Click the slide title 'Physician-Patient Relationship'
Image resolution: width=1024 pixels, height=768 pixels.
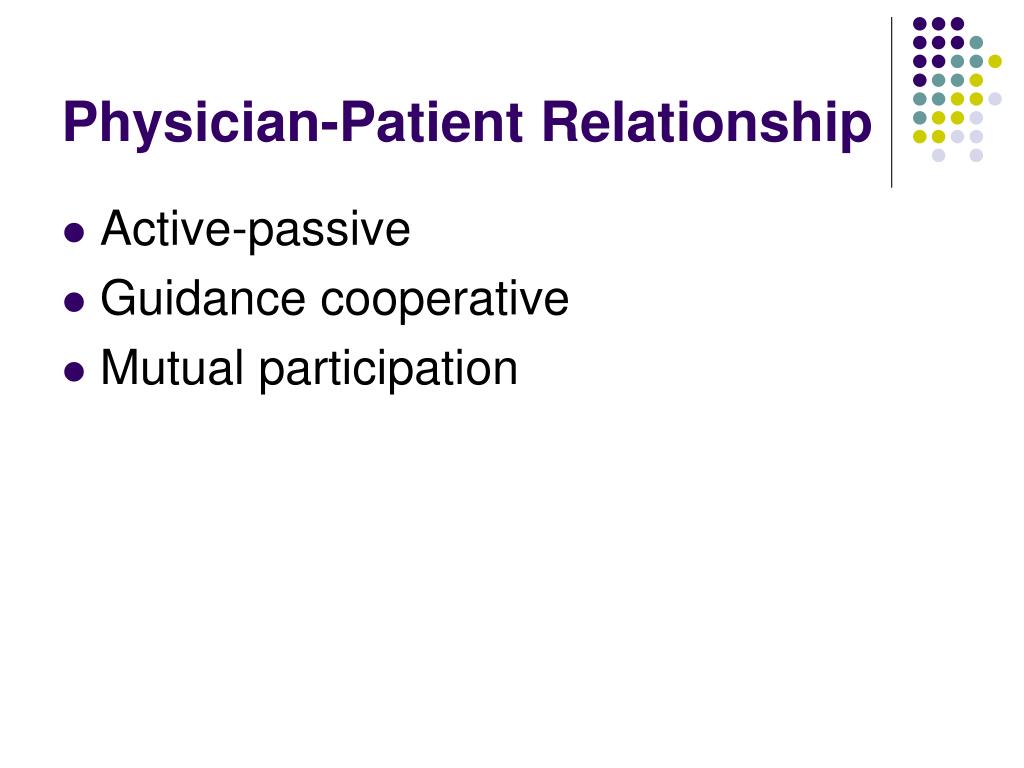tap(467, 124)
